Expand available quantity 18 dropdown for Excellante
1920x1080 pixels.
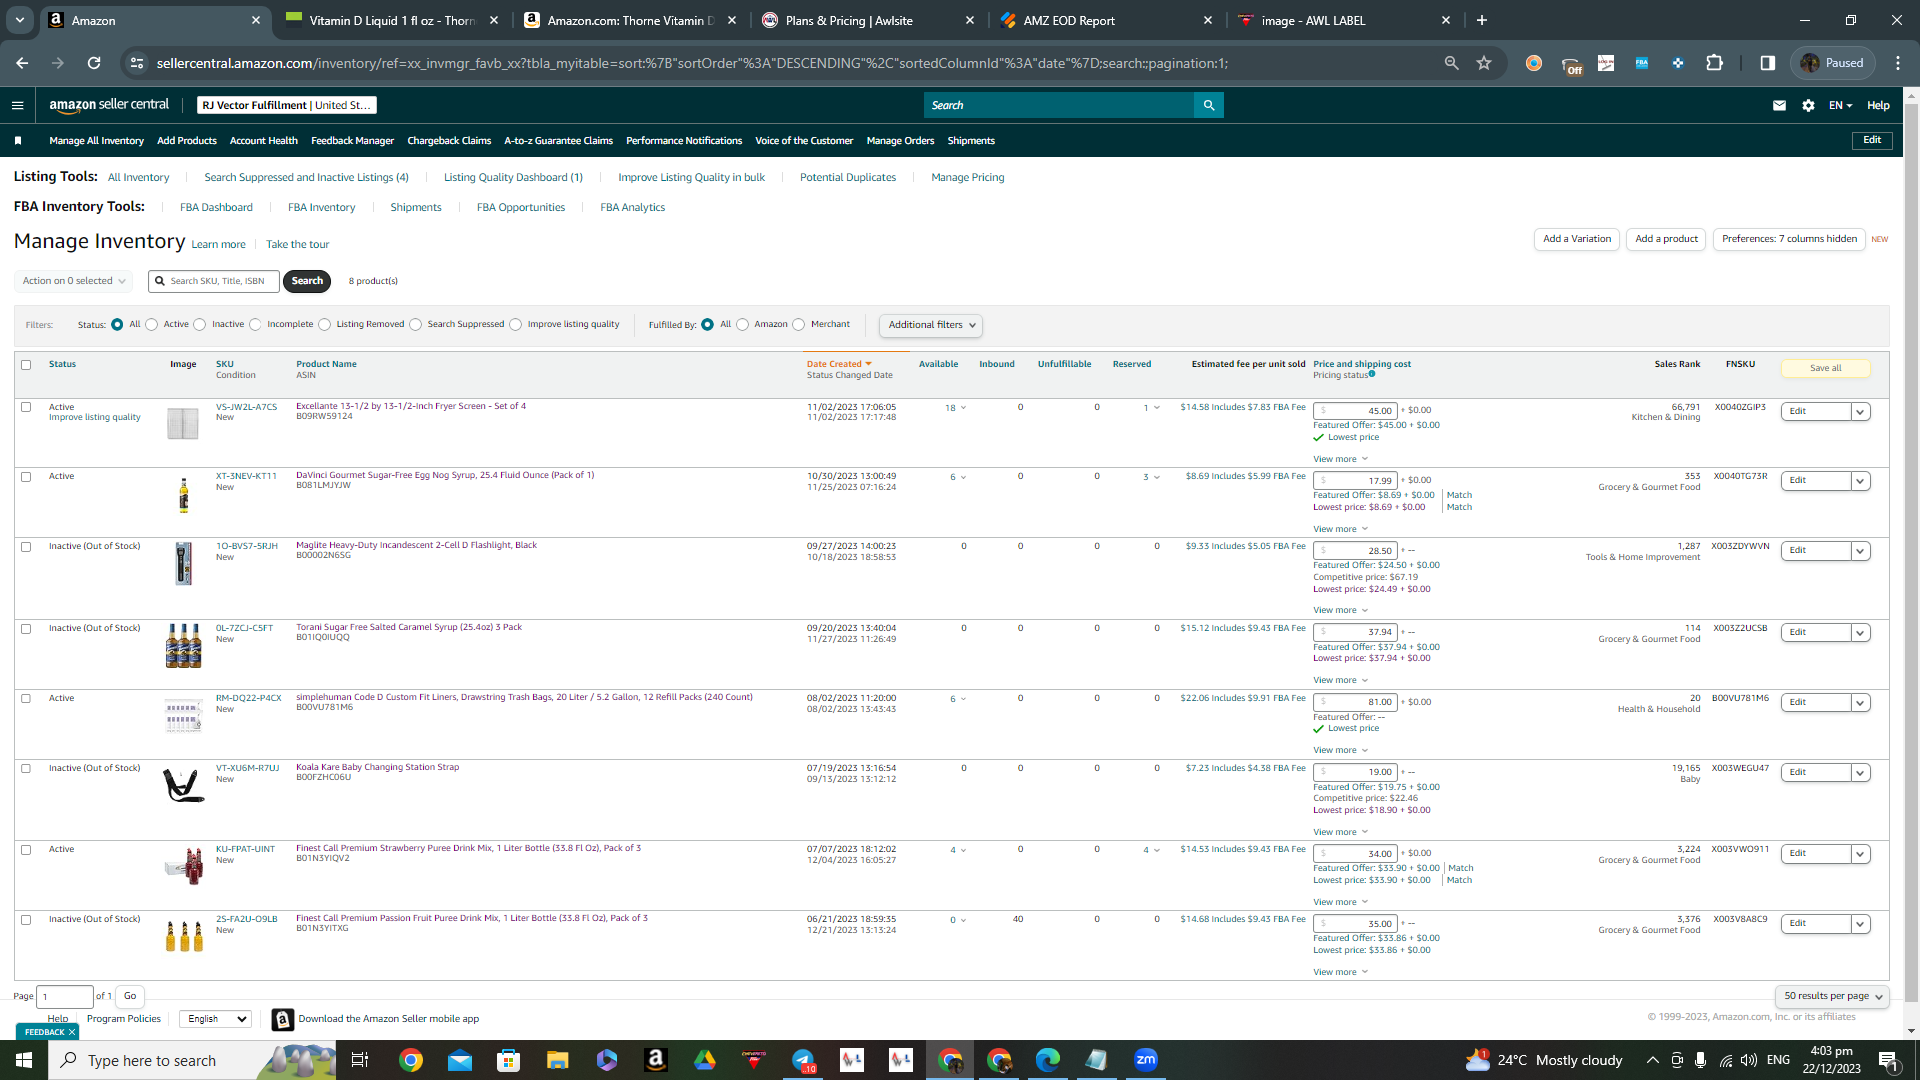pos(956,408)
